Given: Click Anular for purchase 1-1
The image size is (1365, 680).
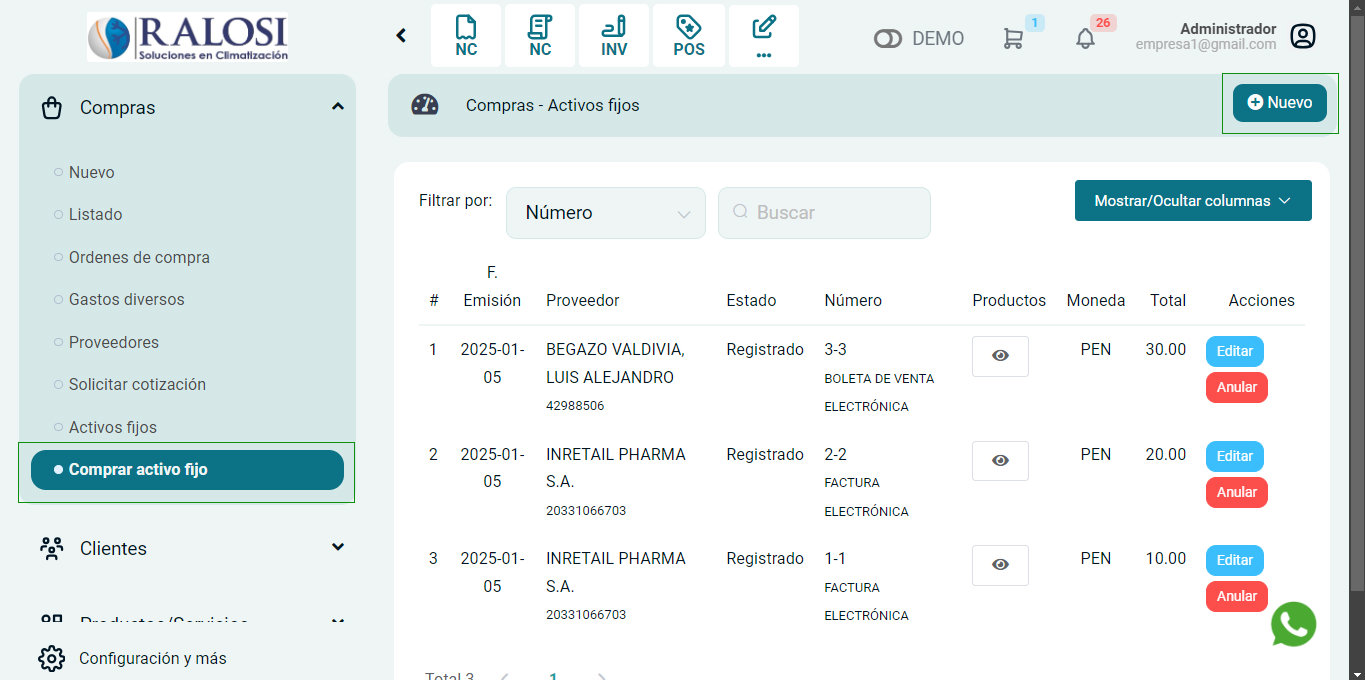Looking at the screenshot, I should click(1236, 596).
